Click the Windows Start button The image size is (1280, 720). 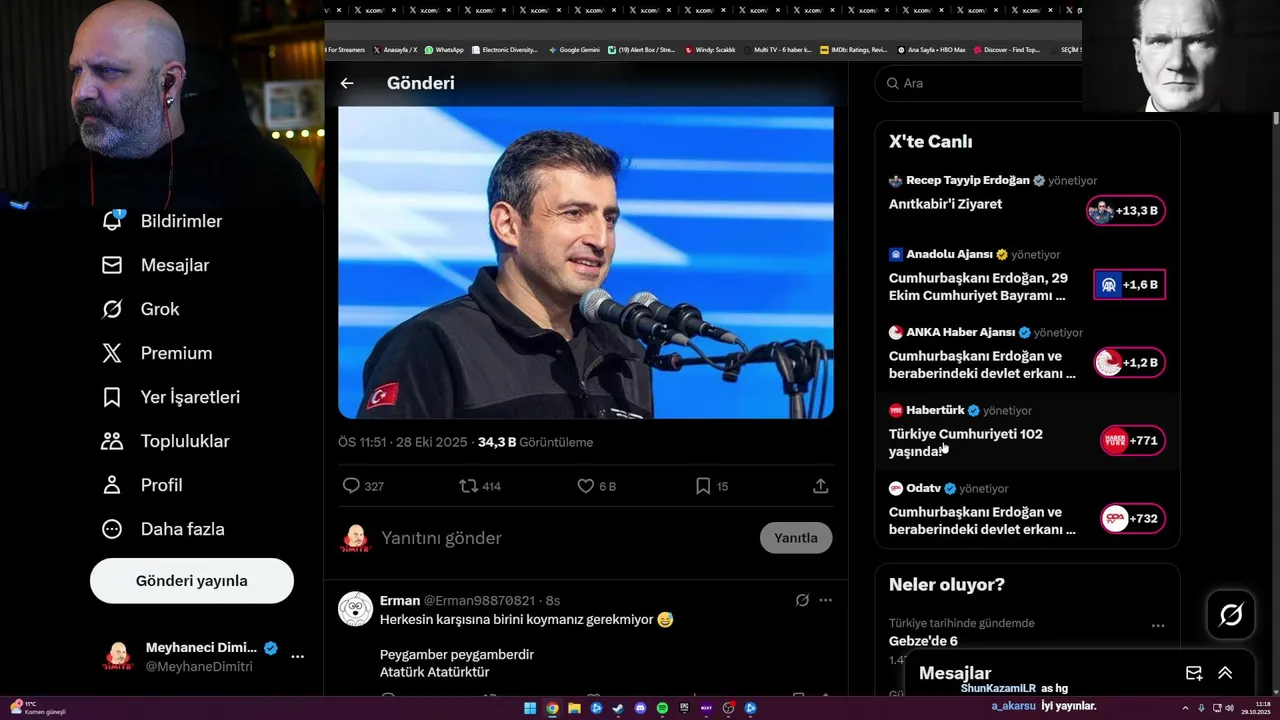(530, 708)
